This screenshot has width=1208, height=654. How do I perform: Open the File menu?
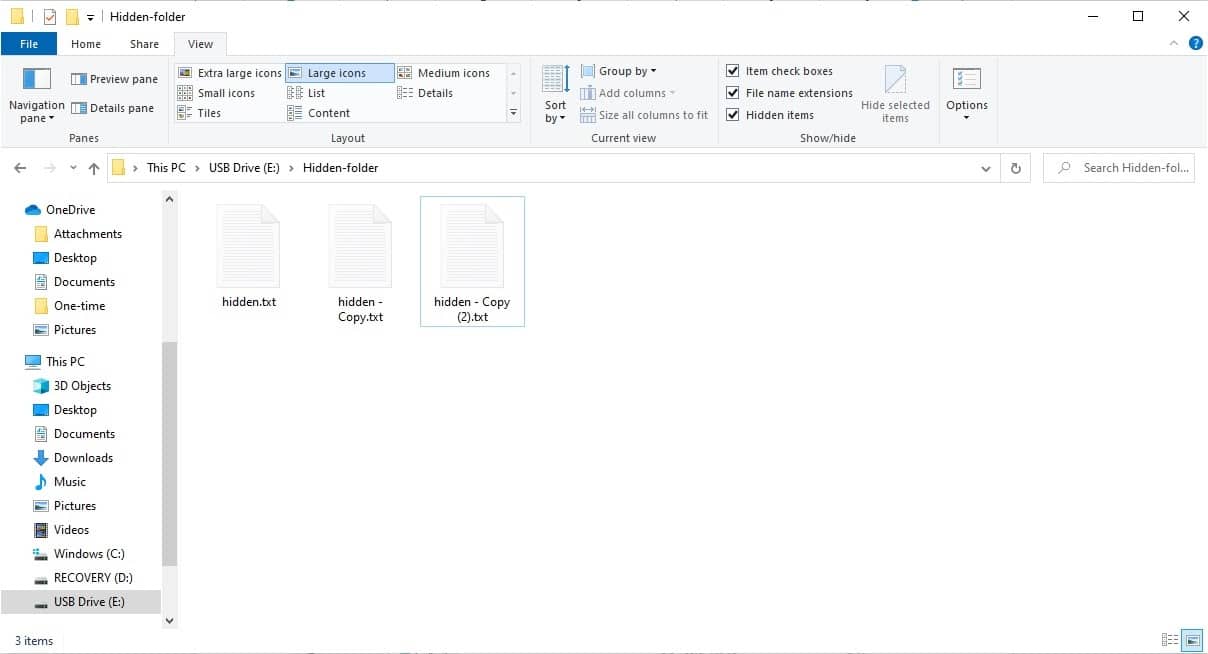click(29, 43)
